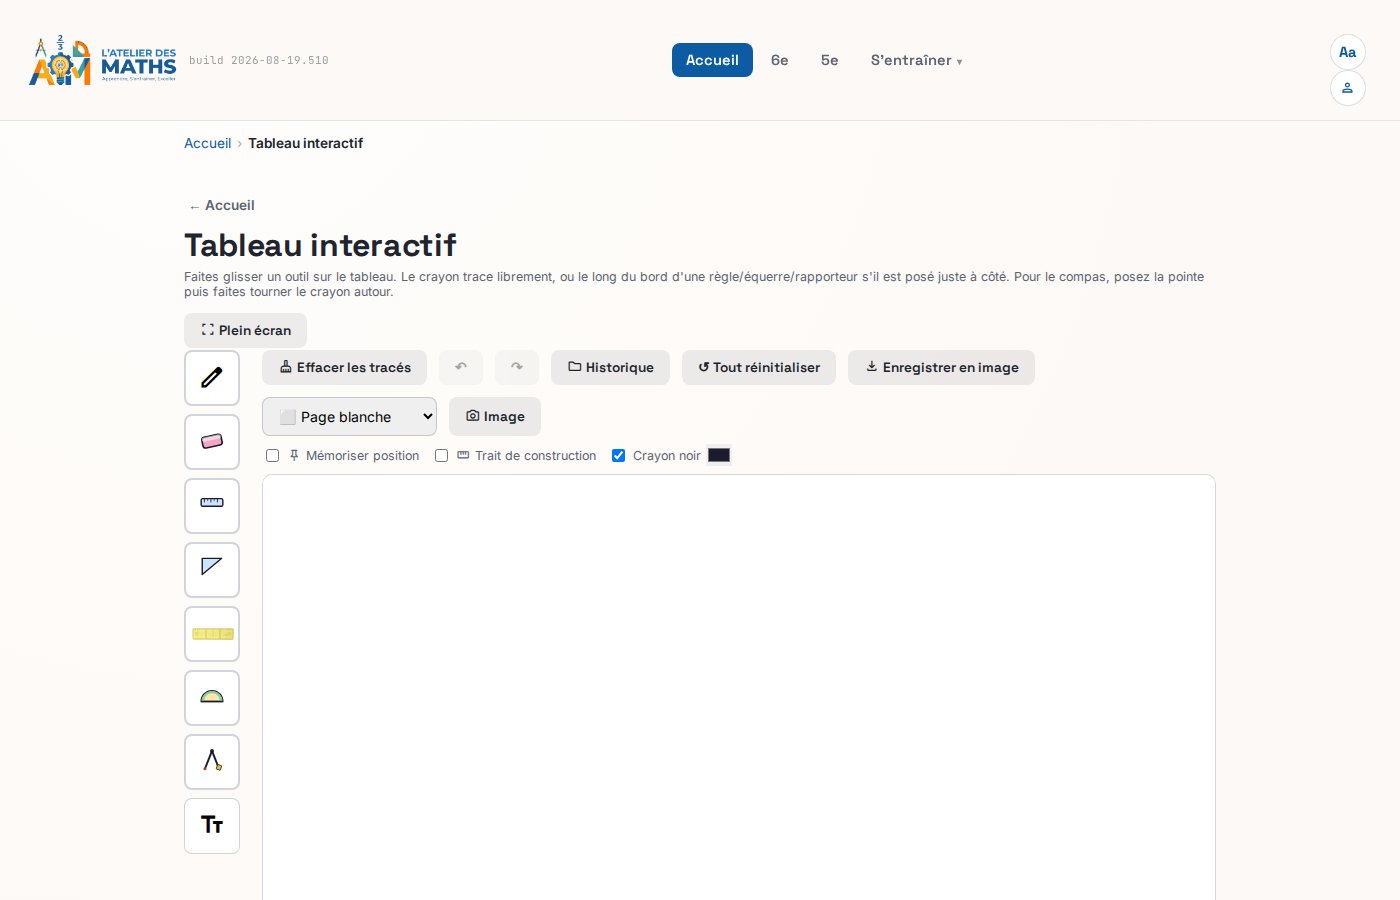Screen dimensions: 1400x900
Task: Click on the white drawing canvas
Action: (x=739, y=688)
